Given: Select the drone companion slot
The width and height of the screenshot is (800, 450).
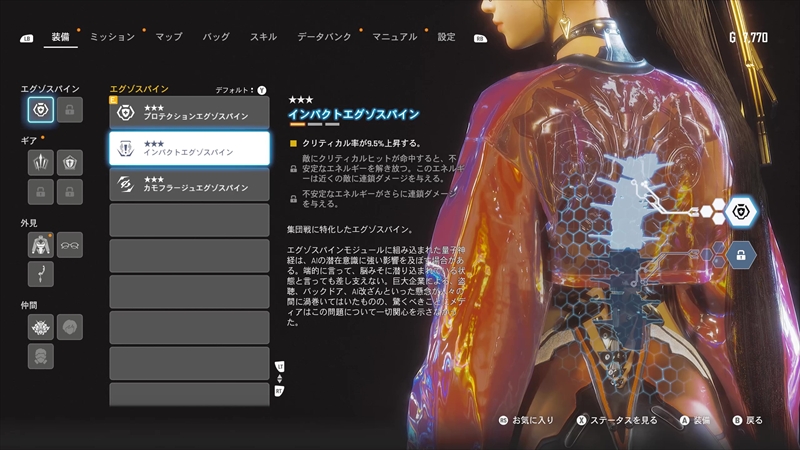Looking at the screenshot, I should click(41, 327).
